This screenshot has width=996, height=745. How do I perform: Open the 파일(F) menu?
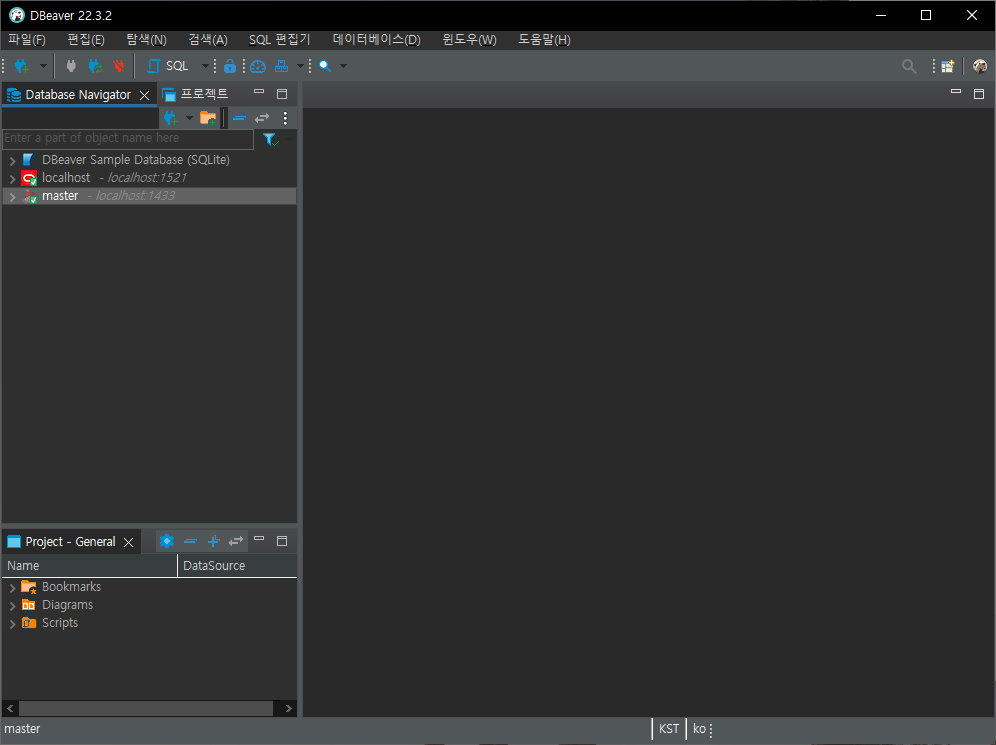(27, 39)
